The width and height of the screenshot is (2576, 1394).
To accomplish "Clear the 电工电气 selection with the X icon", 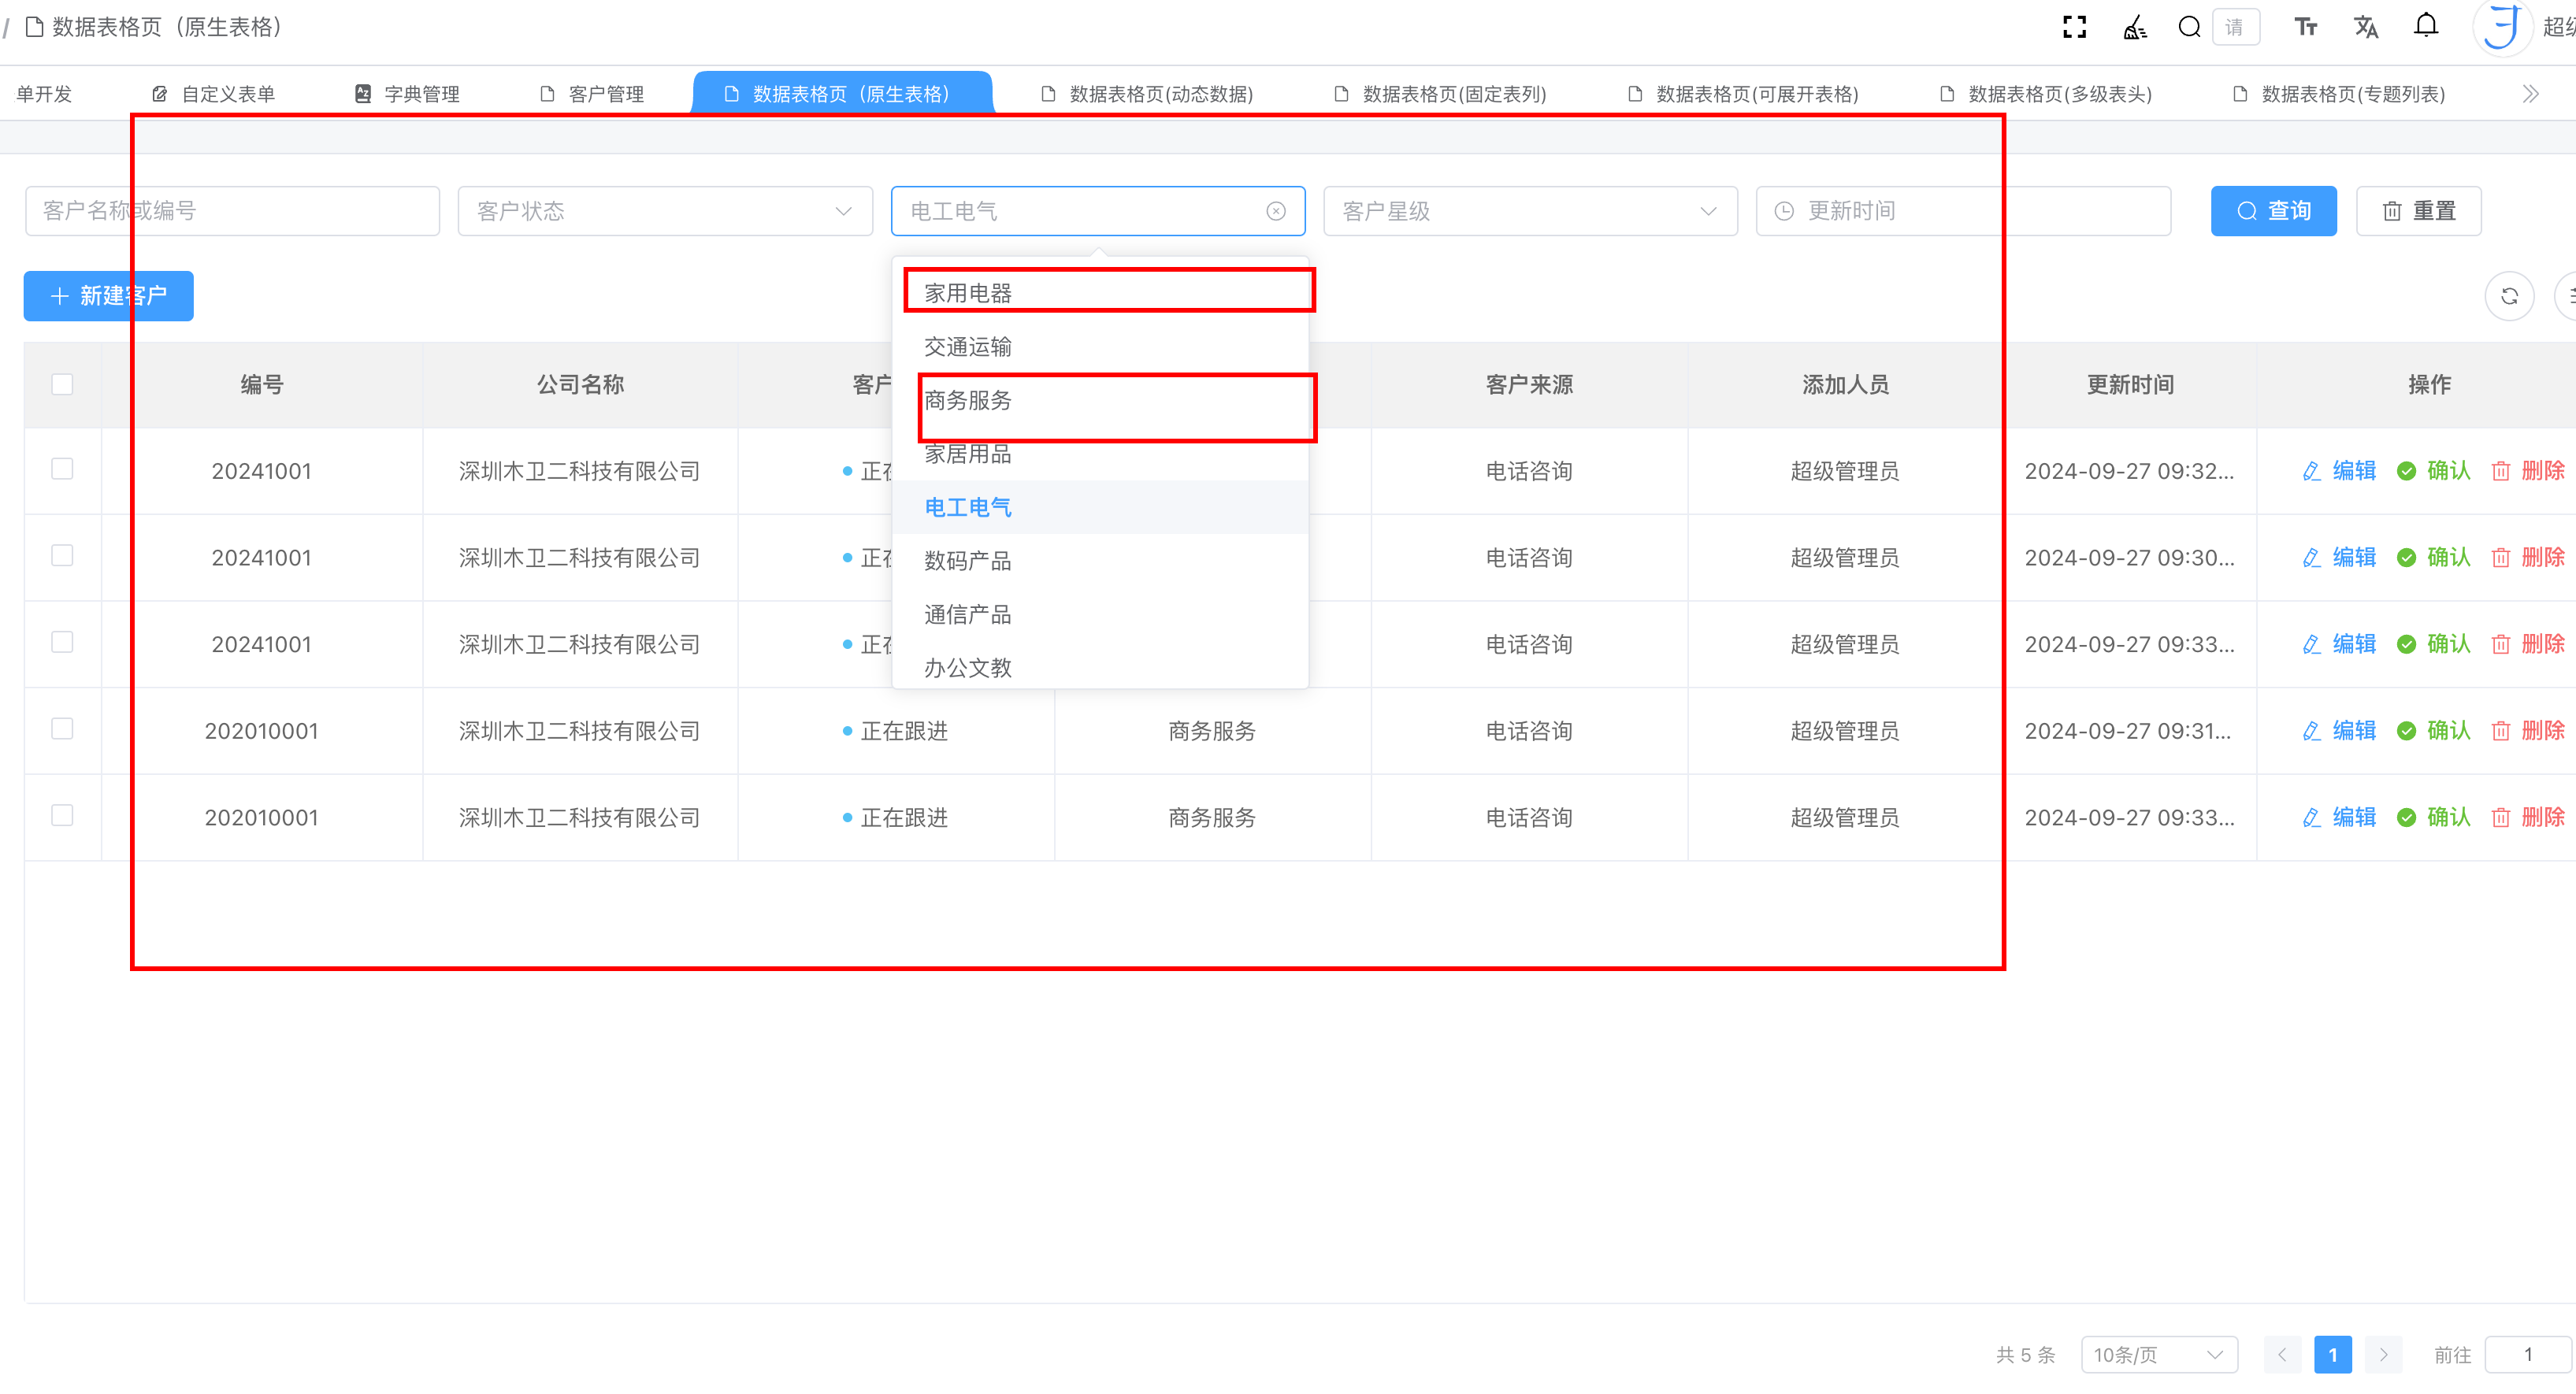I will (x=1275, y=211).
